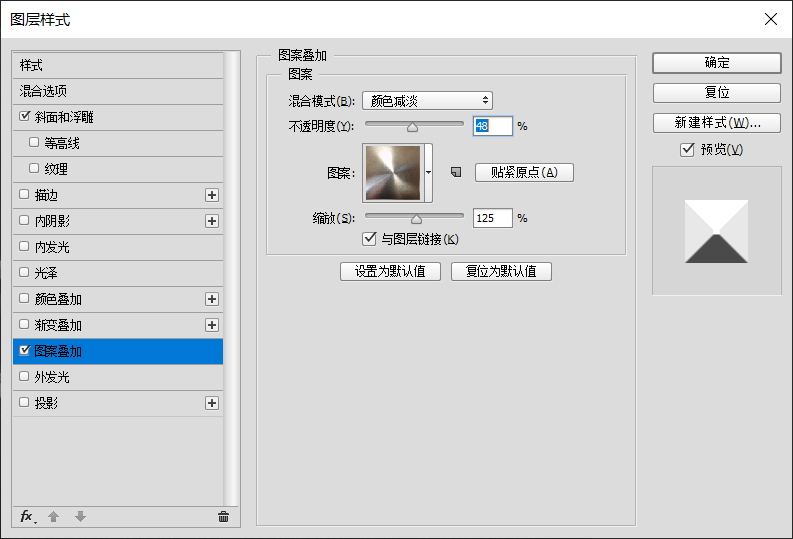Toggle the 预览 checkbox

point(687,149)
